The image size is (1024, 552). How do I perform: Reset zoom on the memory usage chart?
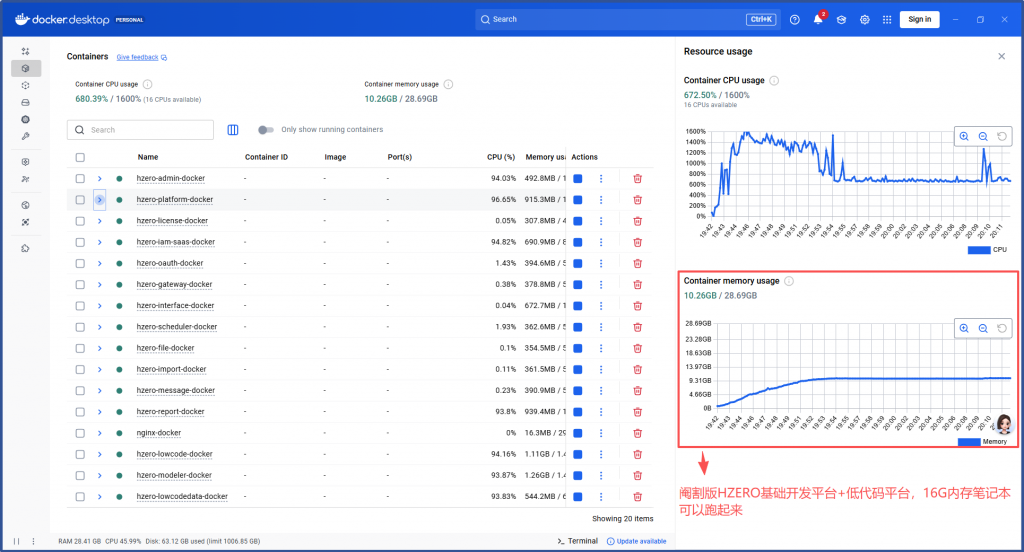(x=1002, y=328)
